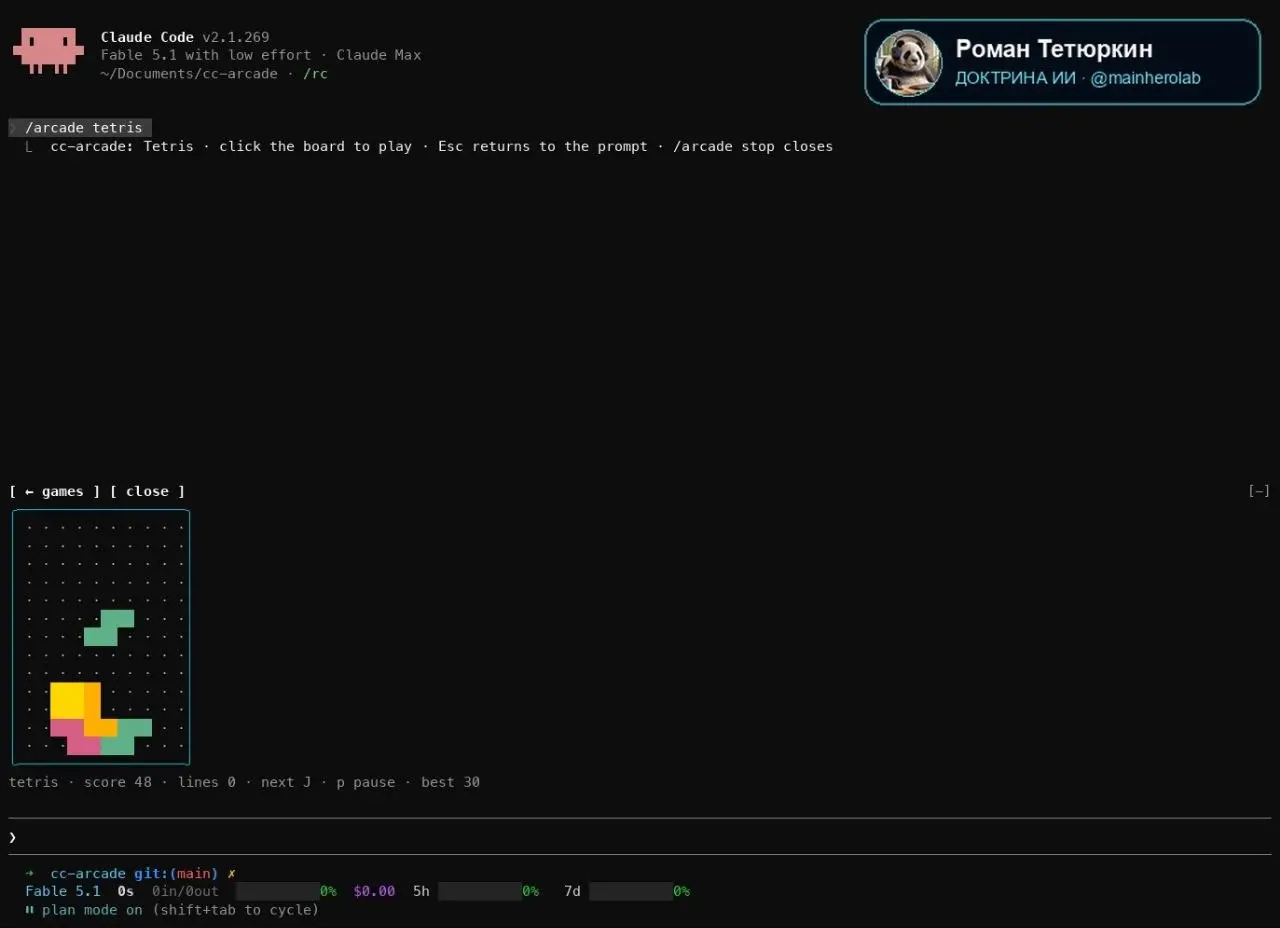Close the arcade panel with [ close ]
The width and height of the screenshot is (1280, 928).
(x=148, y=491)
